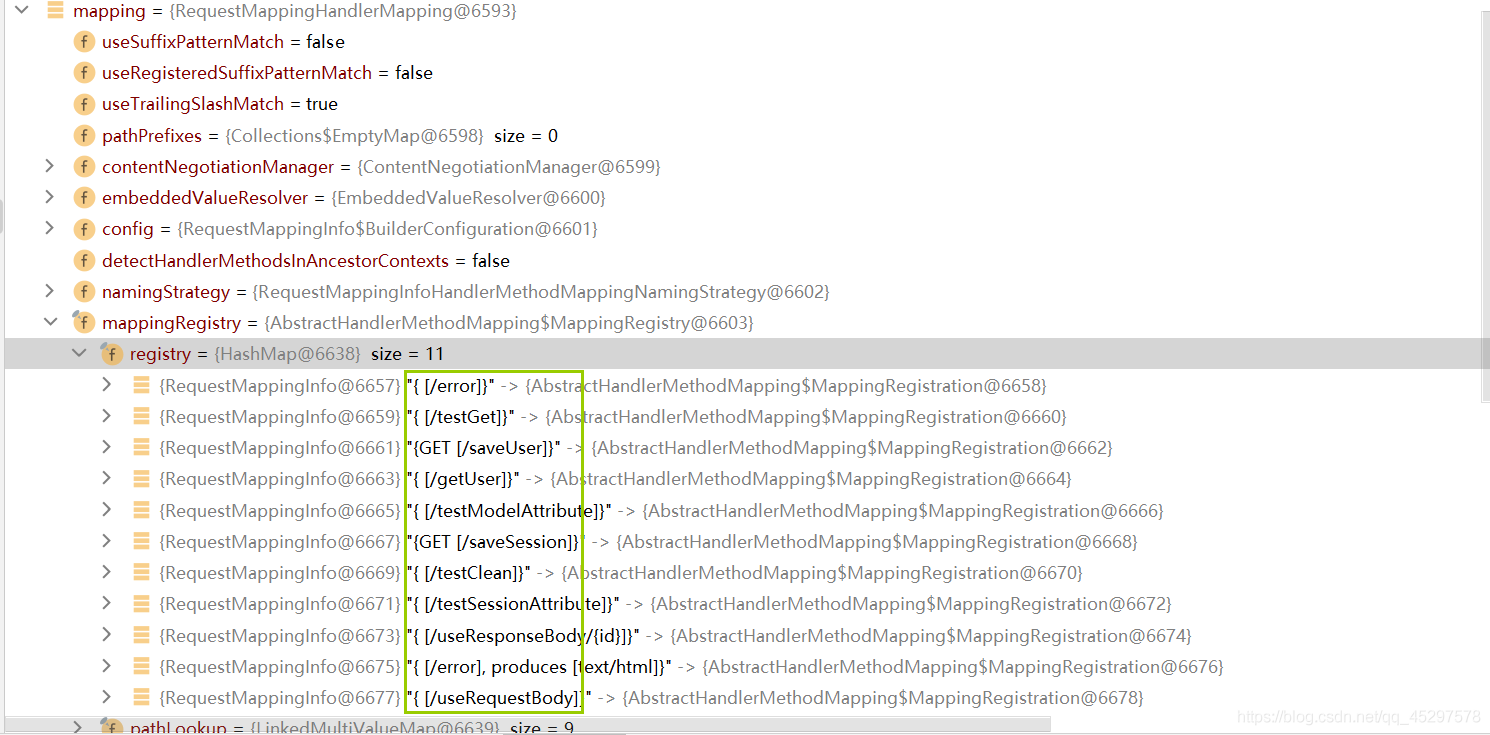Click entry icon of RequestMappingInfo@6665
Image resolution: width=1490 pixels, height=735 pixels.
point(141,510)
